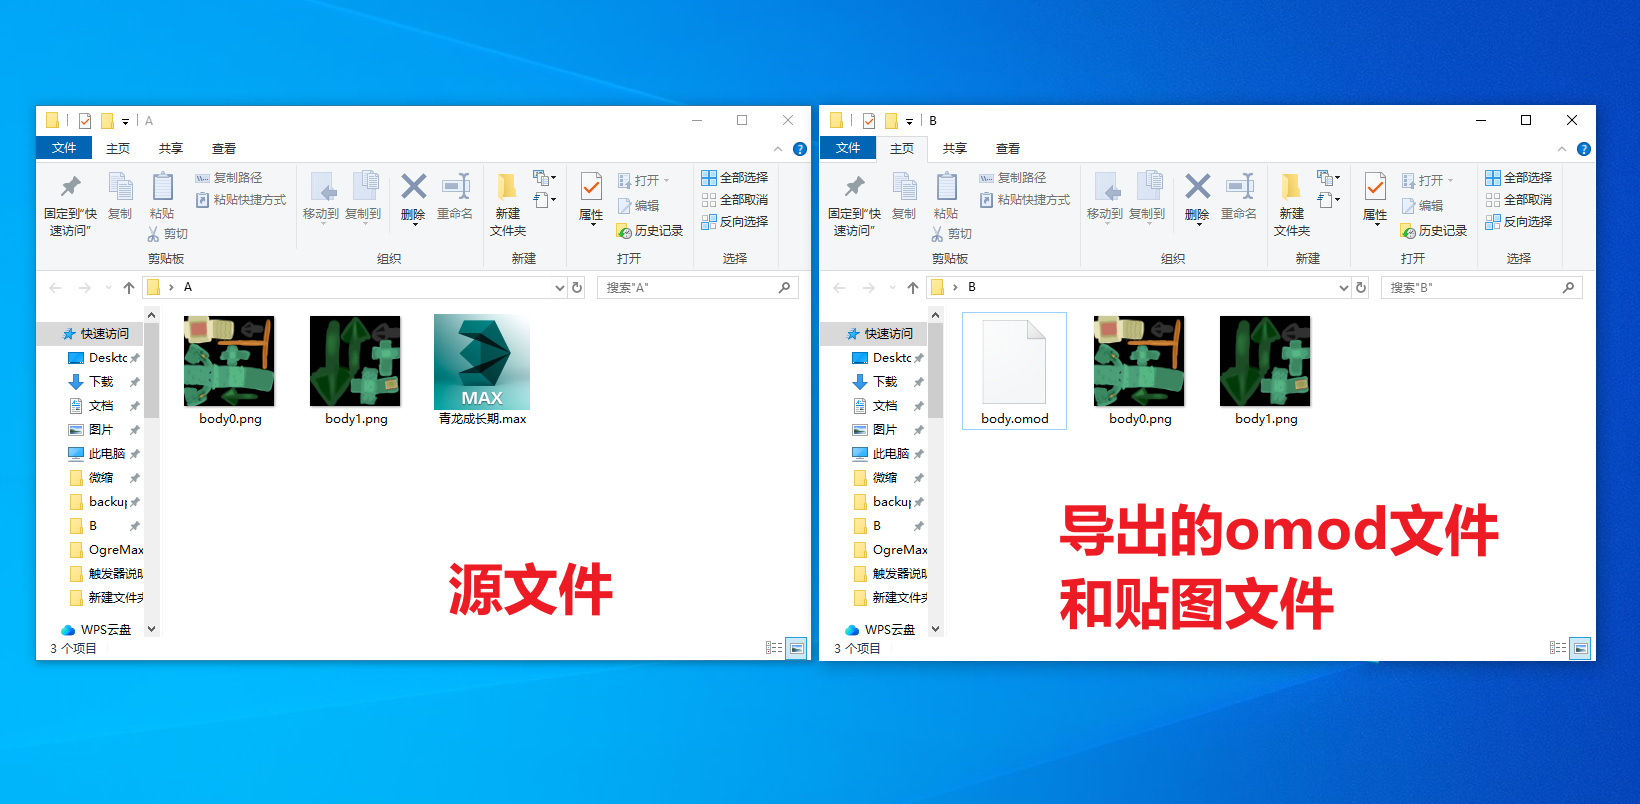Click Move to (移动到) in window A
Image resolution: width=1640 pixels, height=804 pixels.
[321, 196]
